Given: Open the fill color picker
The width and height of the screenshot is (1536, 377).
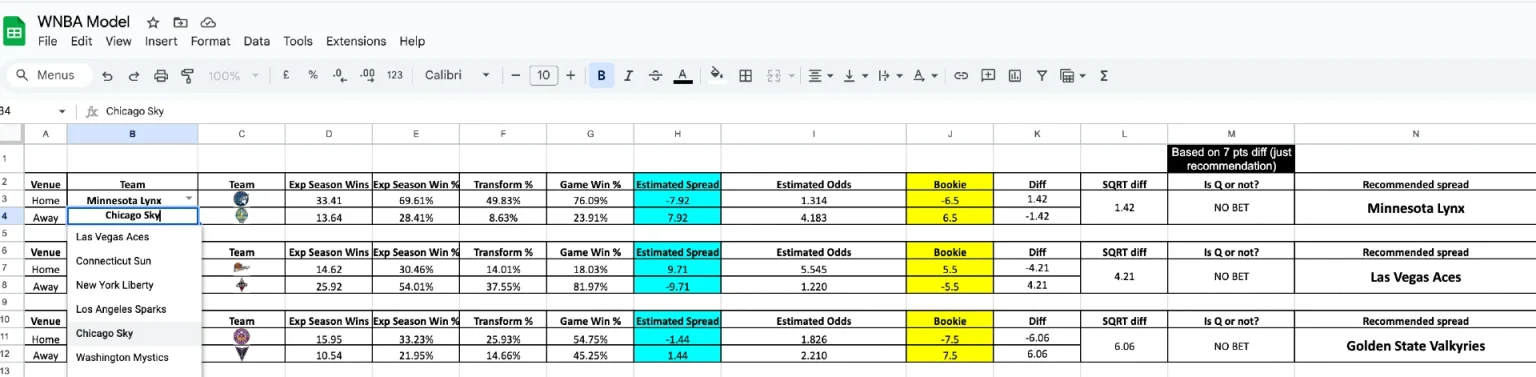Looking at the screenshot, I should 716,75.
